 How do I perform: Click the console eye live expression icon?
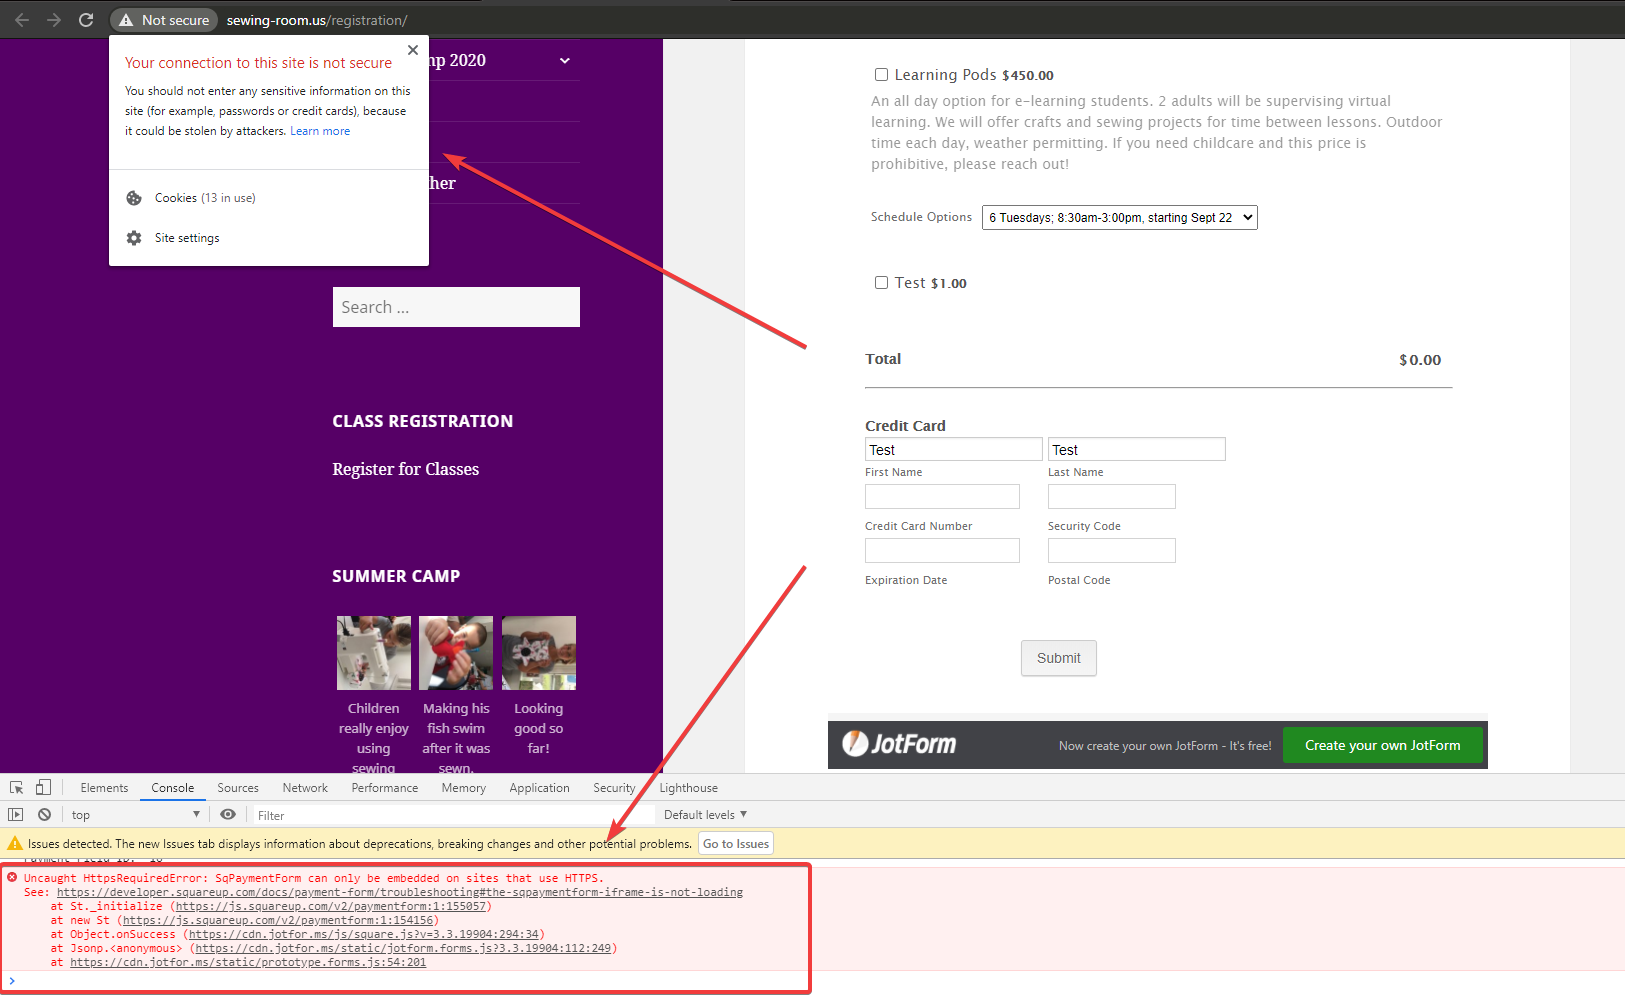228,815
